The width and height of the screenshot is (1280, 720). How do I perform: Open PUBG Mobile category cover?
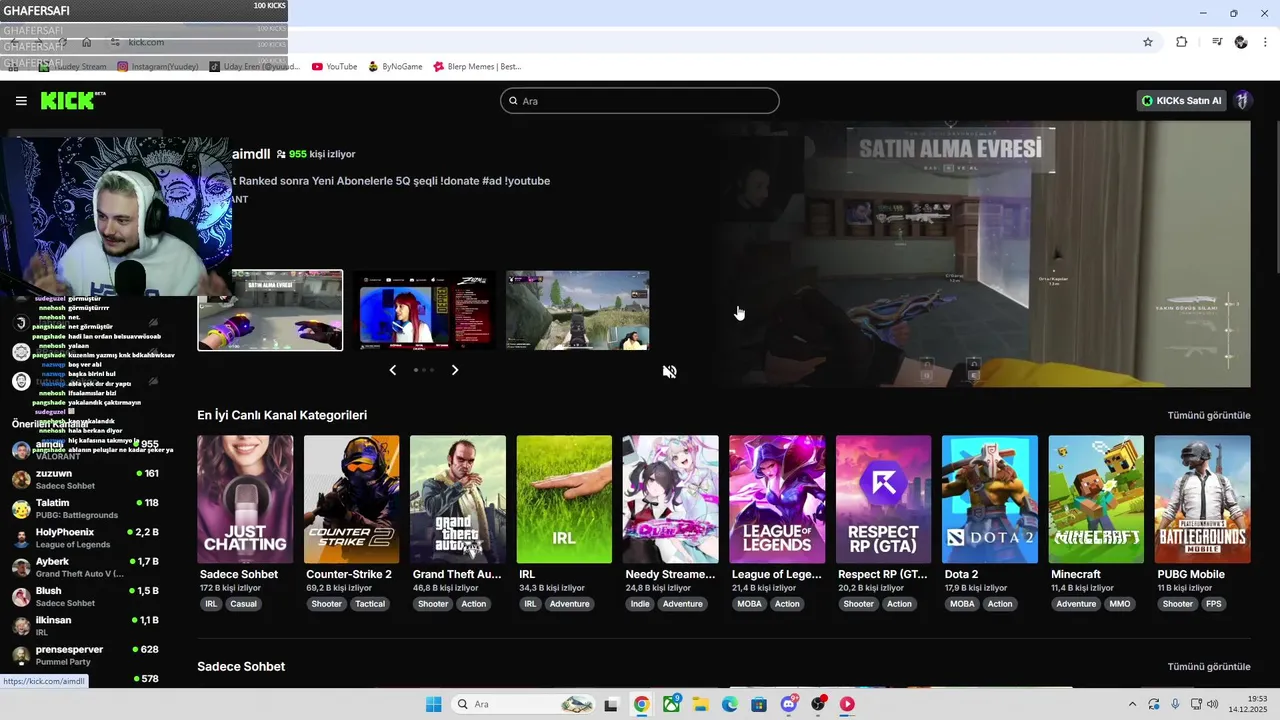point(1202,499)
